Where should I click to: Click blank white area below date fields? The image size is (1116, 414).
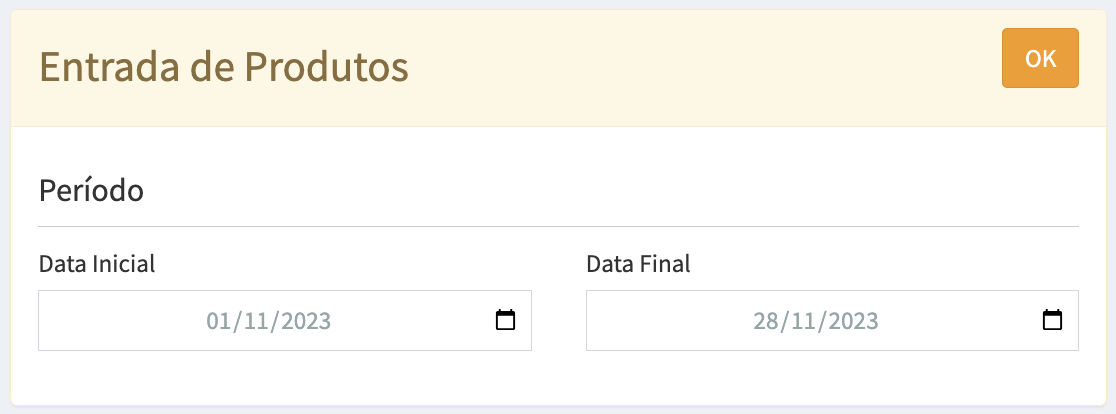558,378
